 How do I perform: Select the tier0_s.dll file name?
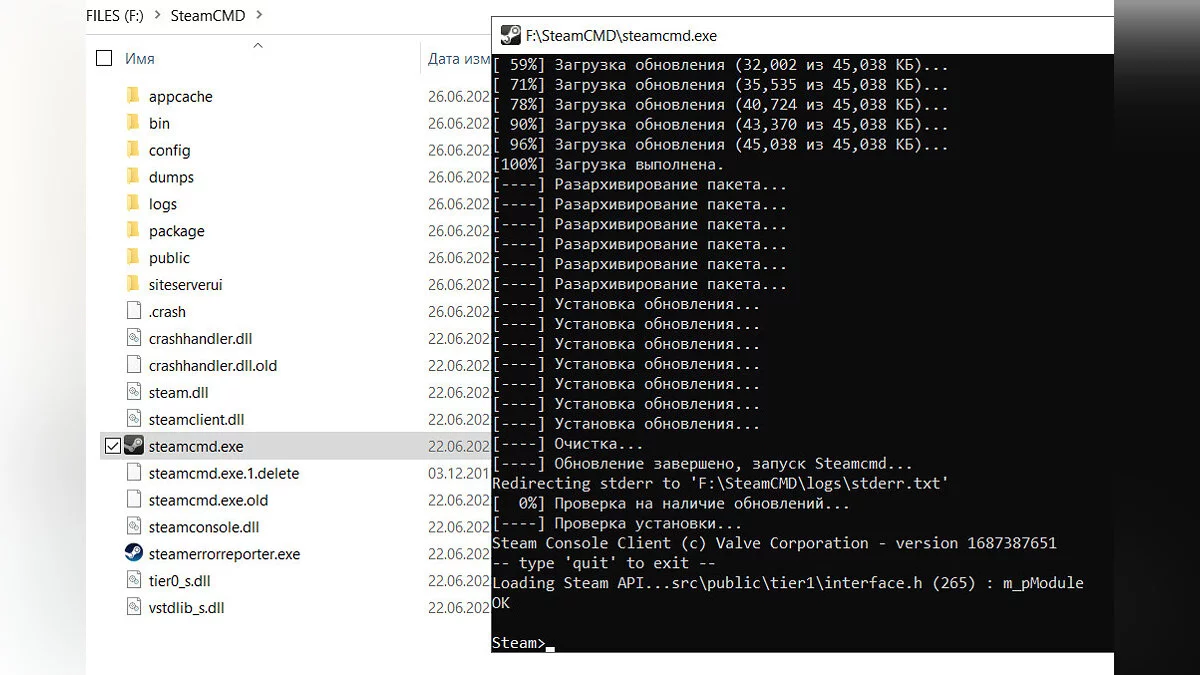[x=179, y=581]
